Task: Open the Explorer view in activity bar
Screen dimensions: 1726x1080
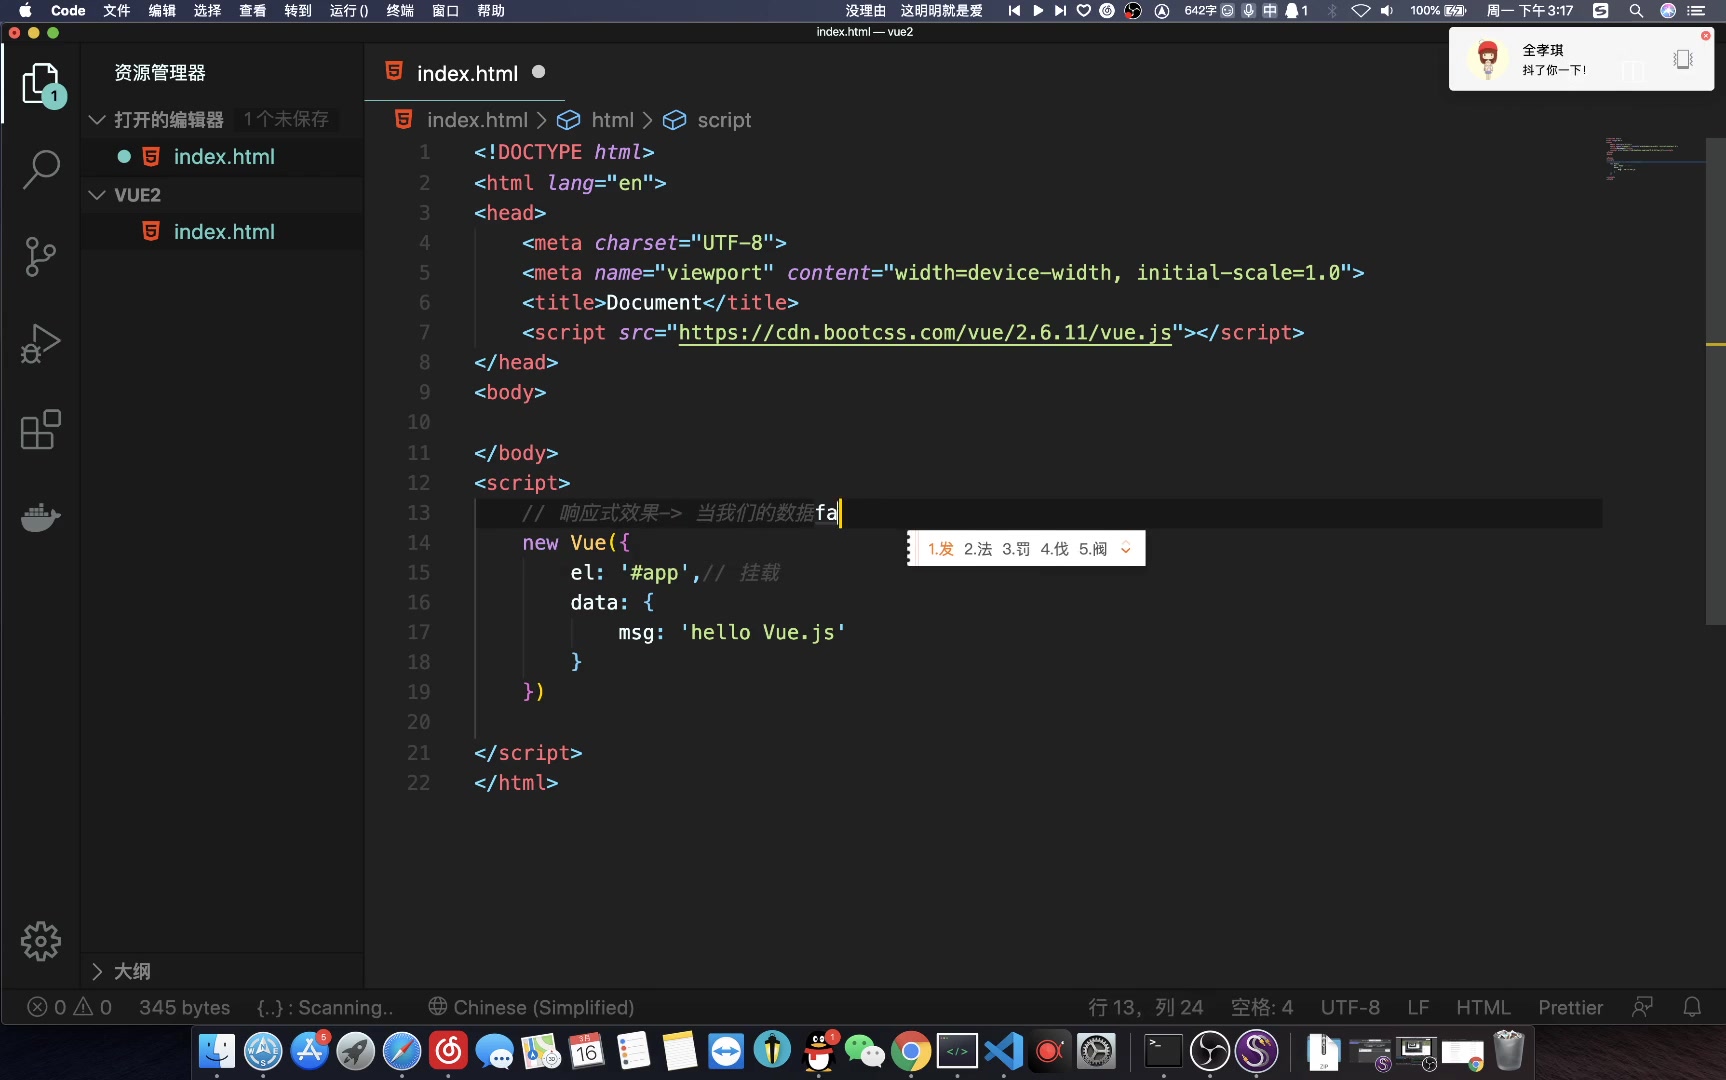Action: [x=41, y=84]
